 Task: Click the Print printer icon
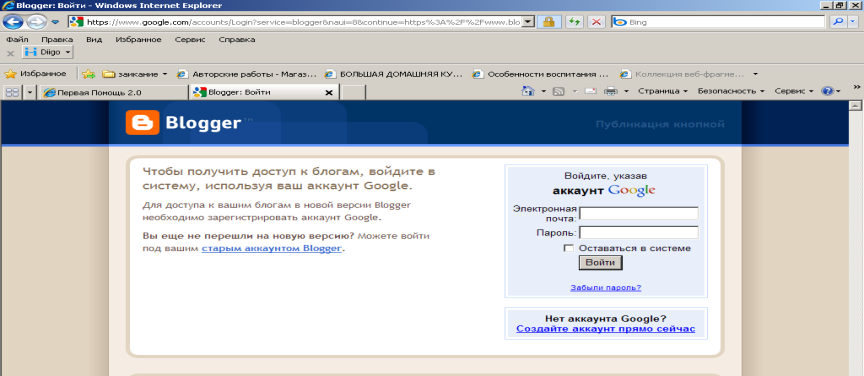[x=611, y=91]
